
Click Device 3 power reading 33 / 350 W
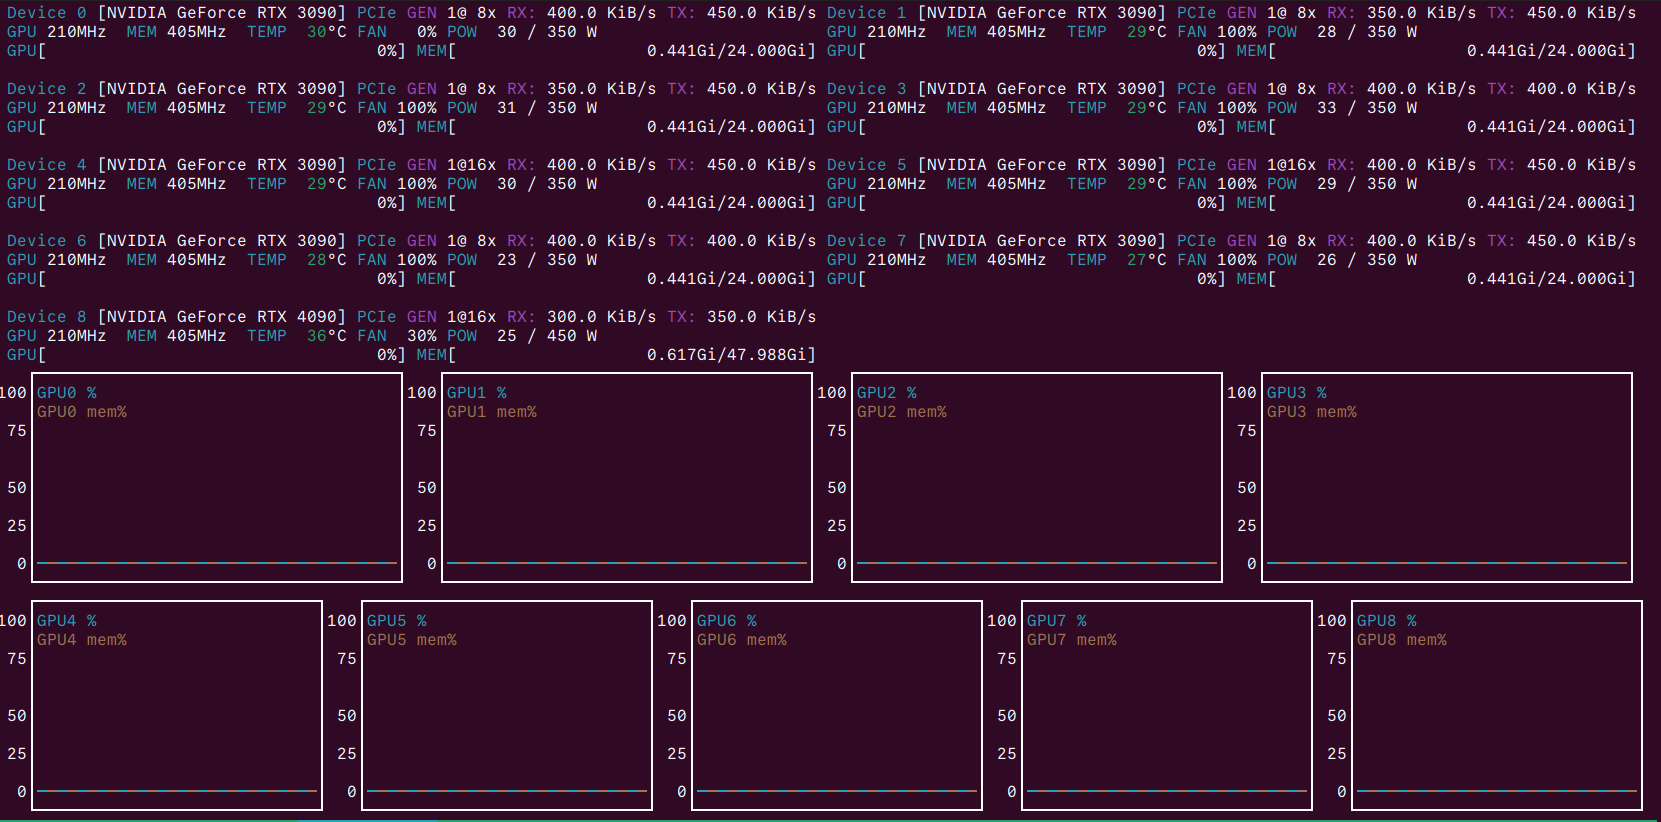pyautogui.click(x=1366, y=108)
